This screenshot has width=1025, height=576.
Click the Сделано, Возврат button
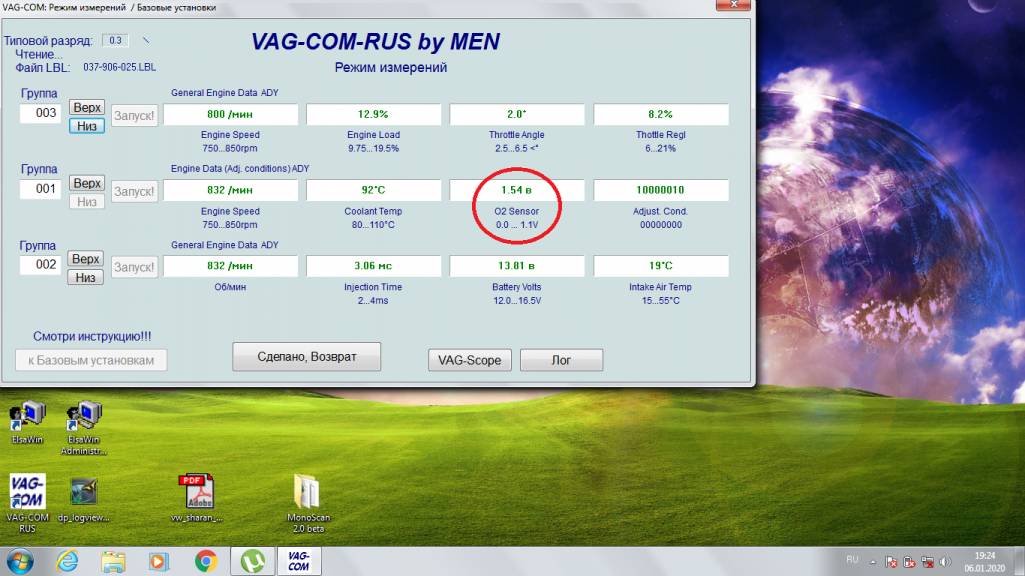307,356
